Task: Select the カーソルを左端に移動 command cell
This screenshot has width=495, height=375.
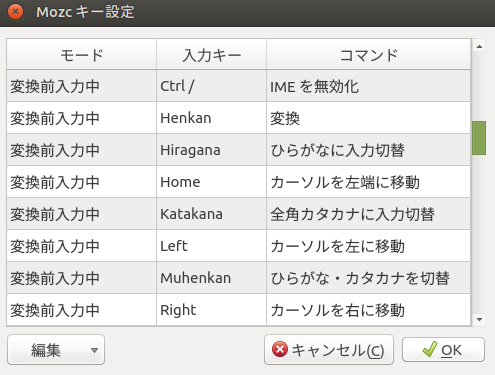Action: 368,182
